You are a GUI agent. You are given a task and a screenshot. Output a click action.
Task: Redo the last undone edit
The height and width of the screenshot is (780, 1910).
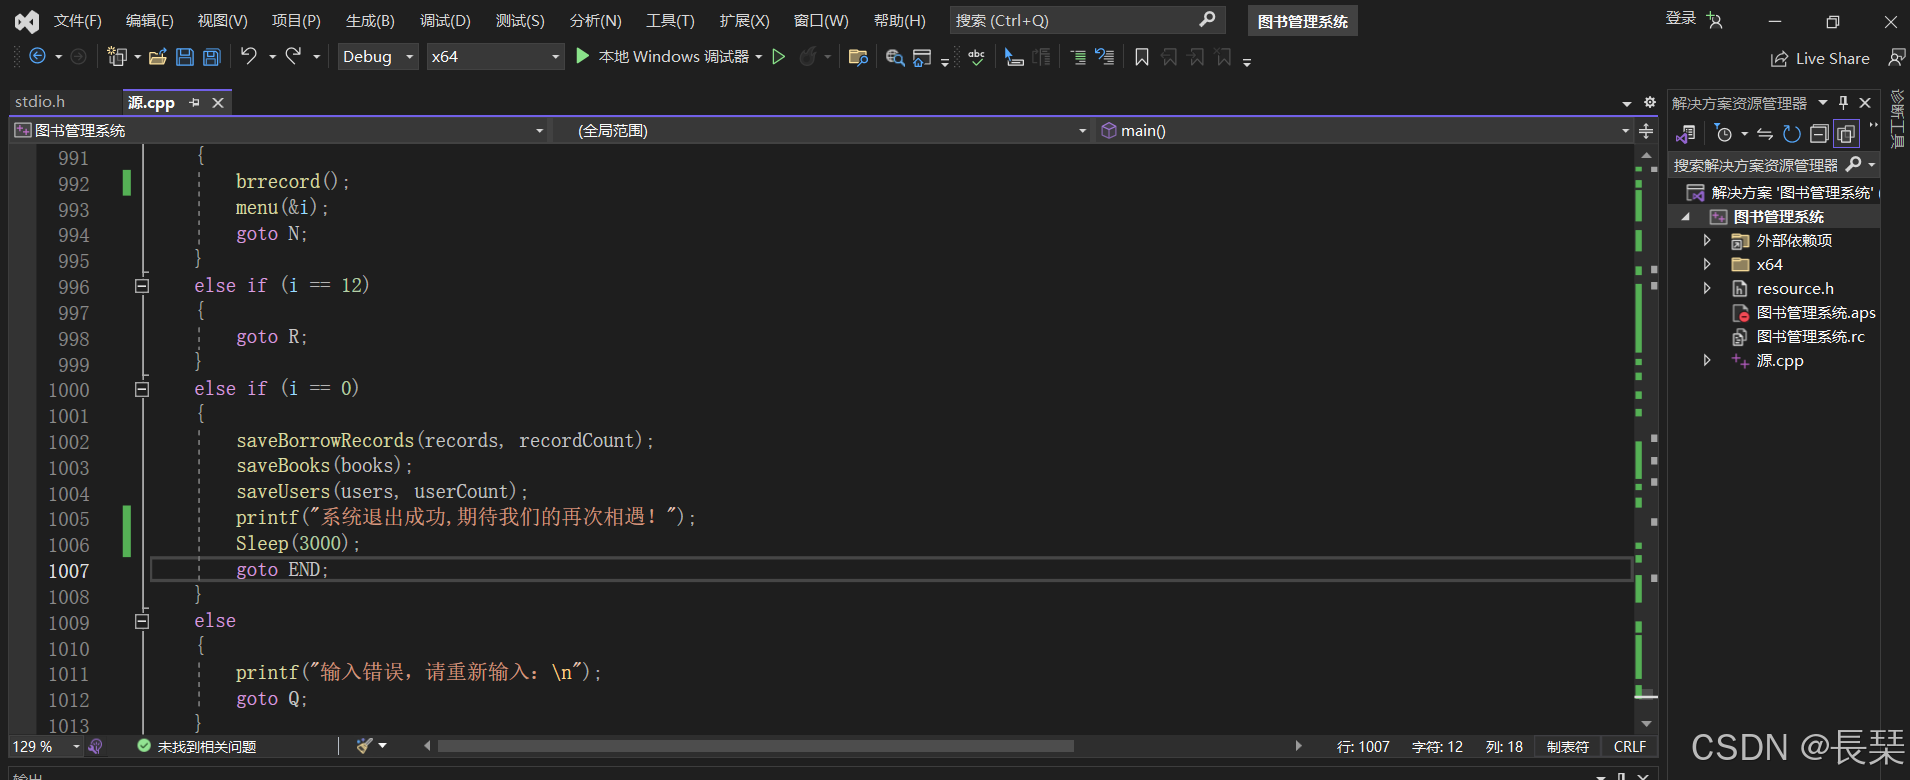(293, 56)
